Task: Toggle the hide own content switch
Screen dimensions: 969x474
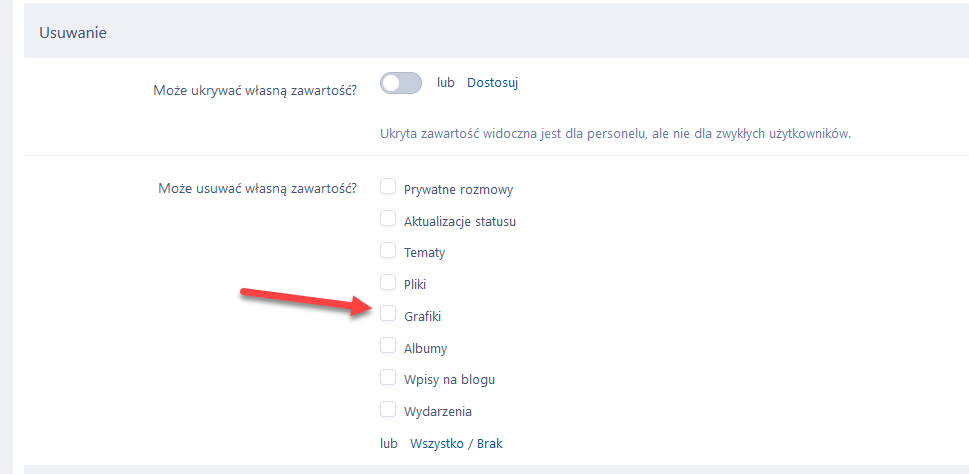Action: [x=401, y=84]
